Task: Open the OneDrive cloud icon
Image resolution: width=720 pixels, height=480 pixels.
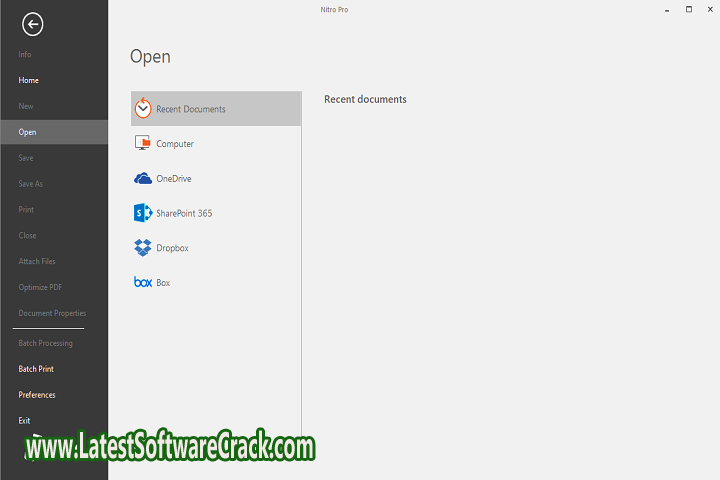Action: (143, 178)
